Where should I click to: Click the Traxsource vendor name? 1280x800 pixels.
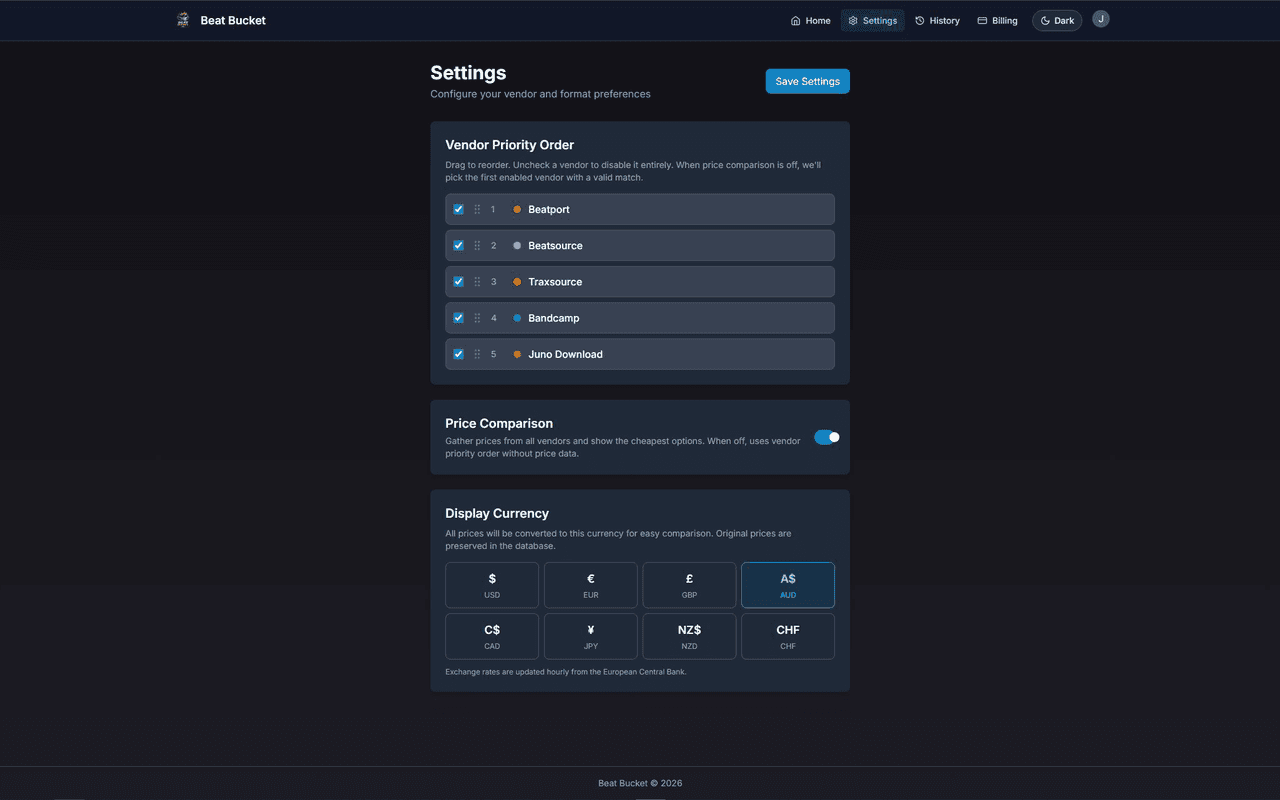(x=555, y=282)
